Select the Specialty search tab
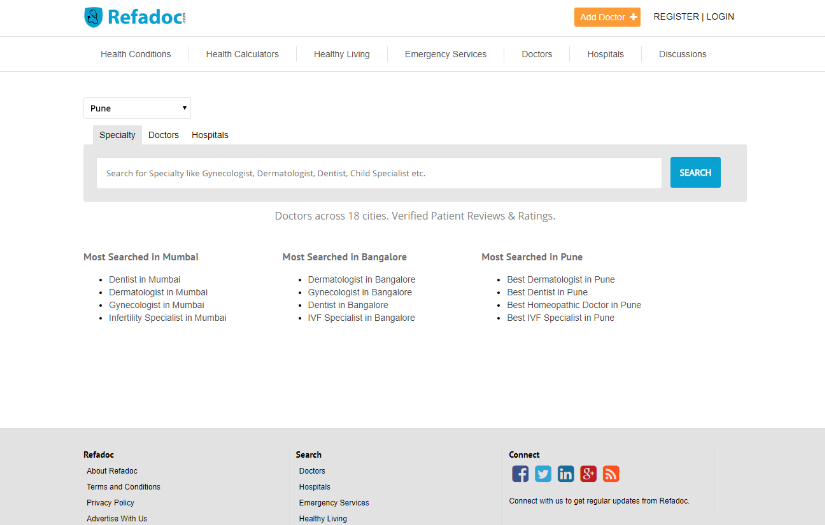The width and height of the screenshot is (825, 525). click(x=117, y=135)
